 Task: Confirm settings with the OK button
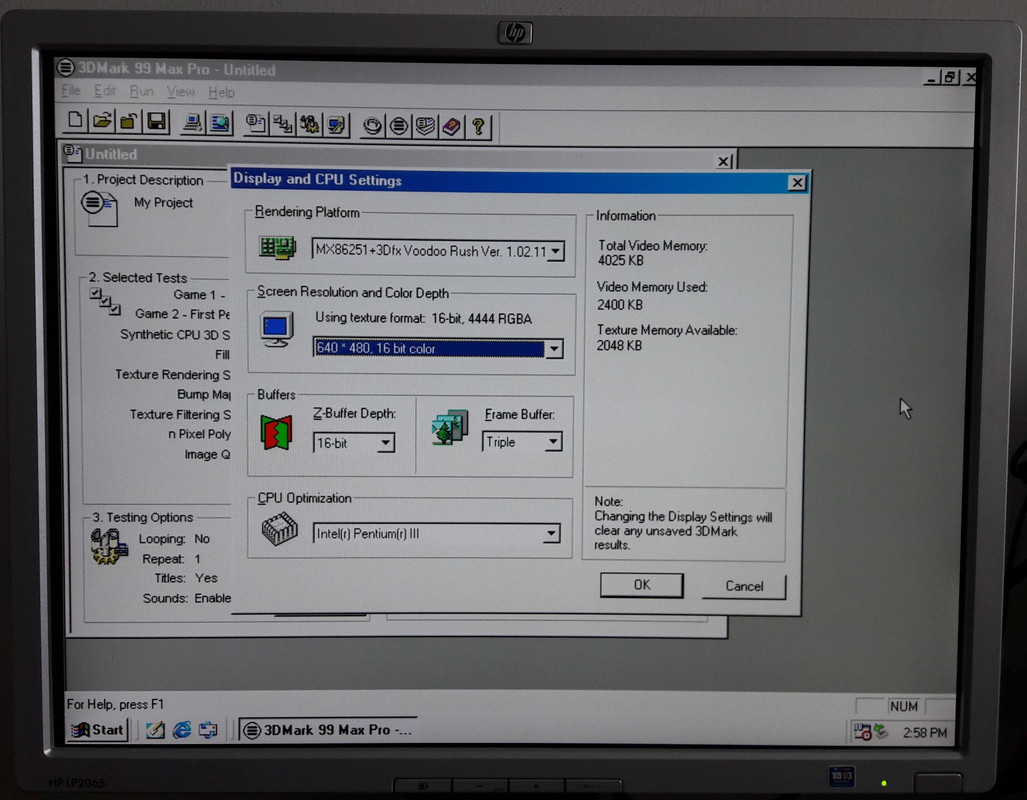pos(642,585)
